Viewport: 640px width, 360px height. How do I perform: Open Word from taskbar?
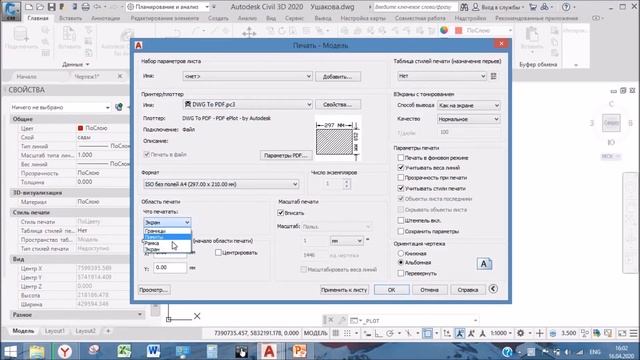(x=153, y=351)
